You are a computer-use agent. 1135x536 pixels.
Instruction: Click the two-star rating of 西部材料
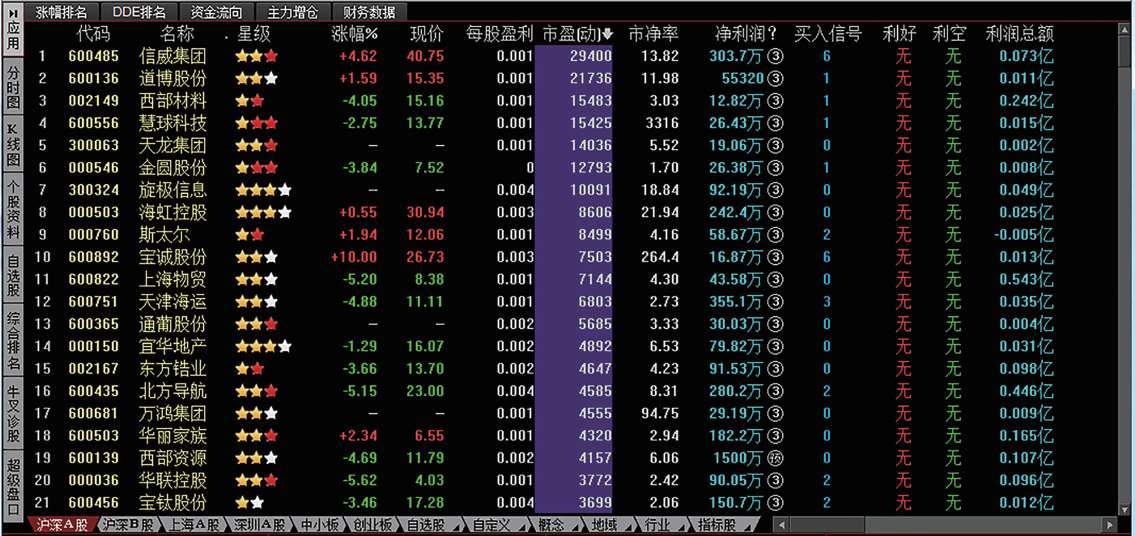click(250, 101)
